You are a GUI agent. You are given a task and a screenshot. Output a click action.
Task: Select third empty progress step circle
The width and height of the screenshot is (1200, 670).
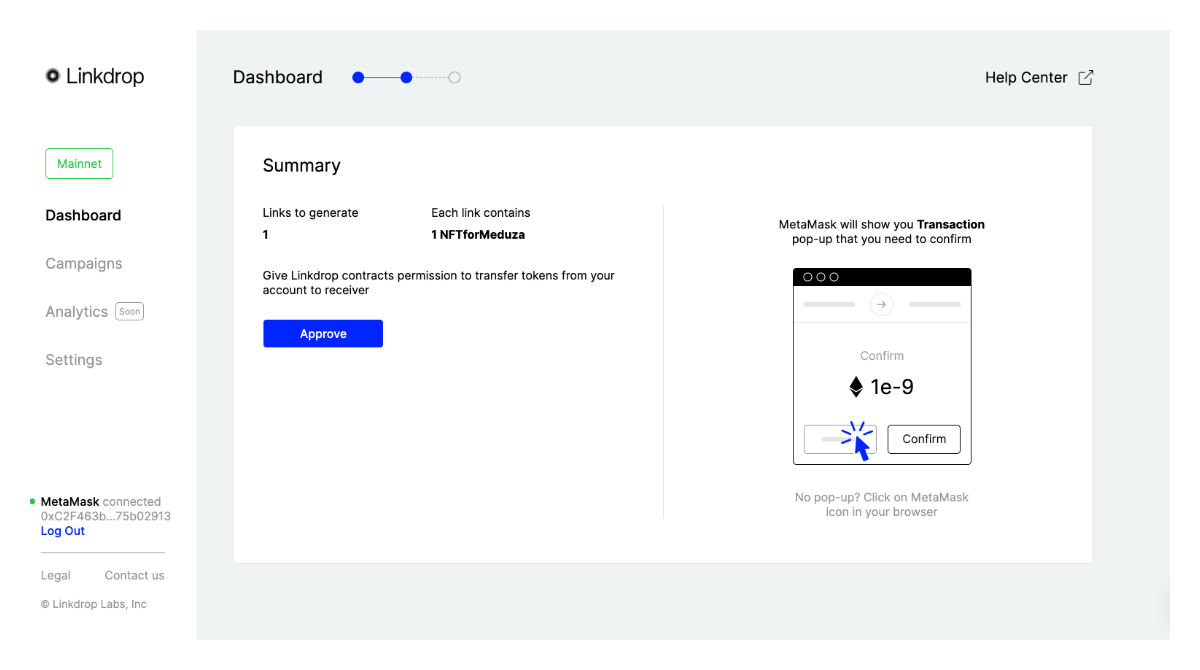pyautogui.click(x=454, y=77)
